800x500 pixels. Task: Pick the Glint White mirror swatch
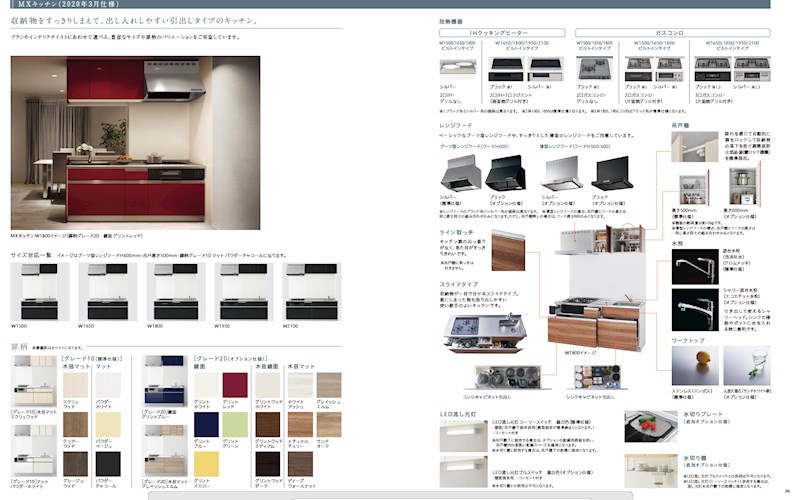click(x=206, y=385)
